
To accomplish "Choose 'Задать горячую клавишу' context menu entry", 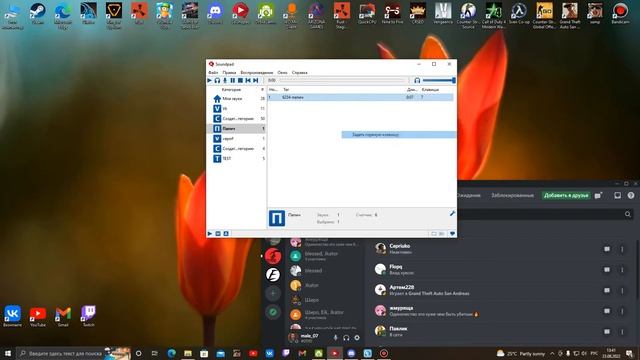I will pos(399,135).
